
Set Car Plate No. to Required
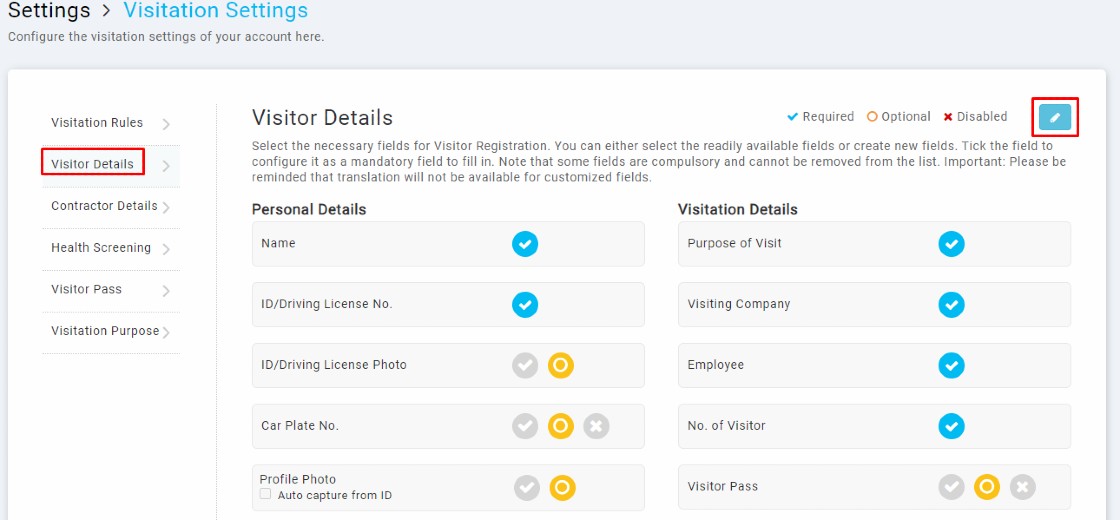pyautogui.click(x=525, y=426)
